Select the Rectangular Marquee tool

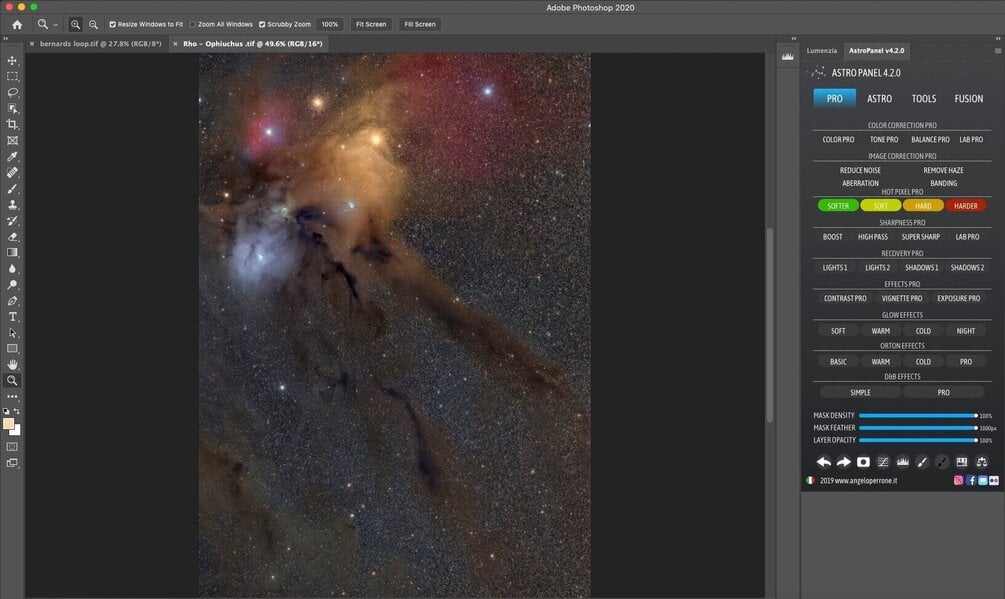(x=12, y=76)
